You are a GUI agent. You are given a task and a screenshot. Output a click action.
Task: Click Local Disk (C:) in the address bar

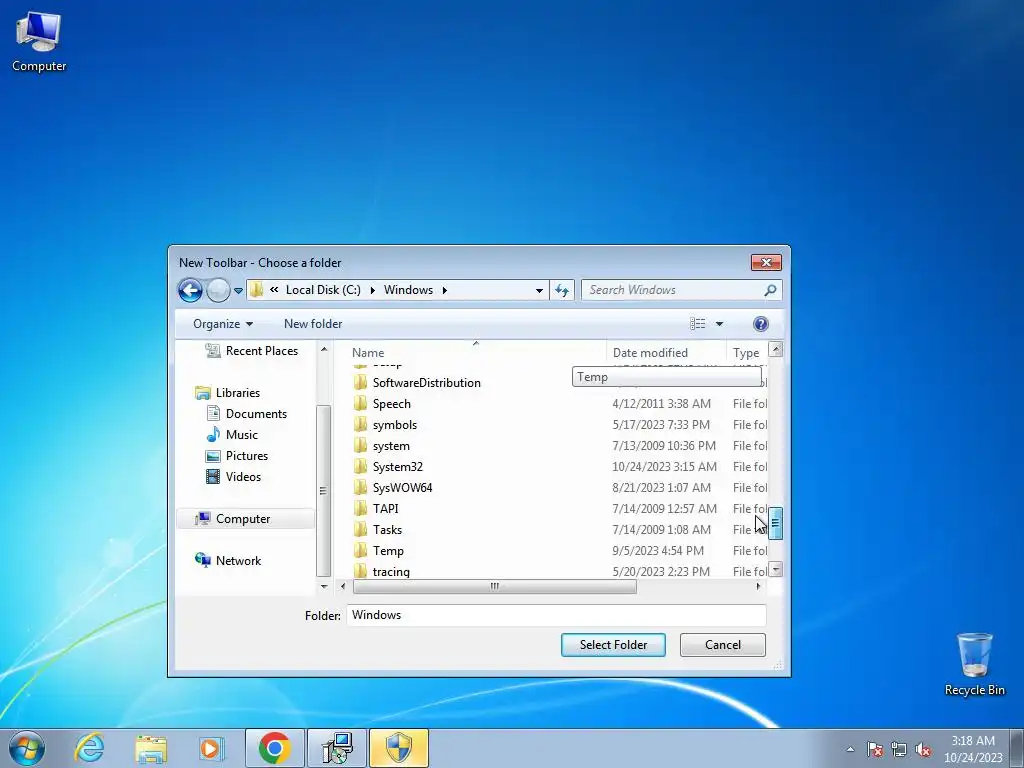tap(323, 290)
